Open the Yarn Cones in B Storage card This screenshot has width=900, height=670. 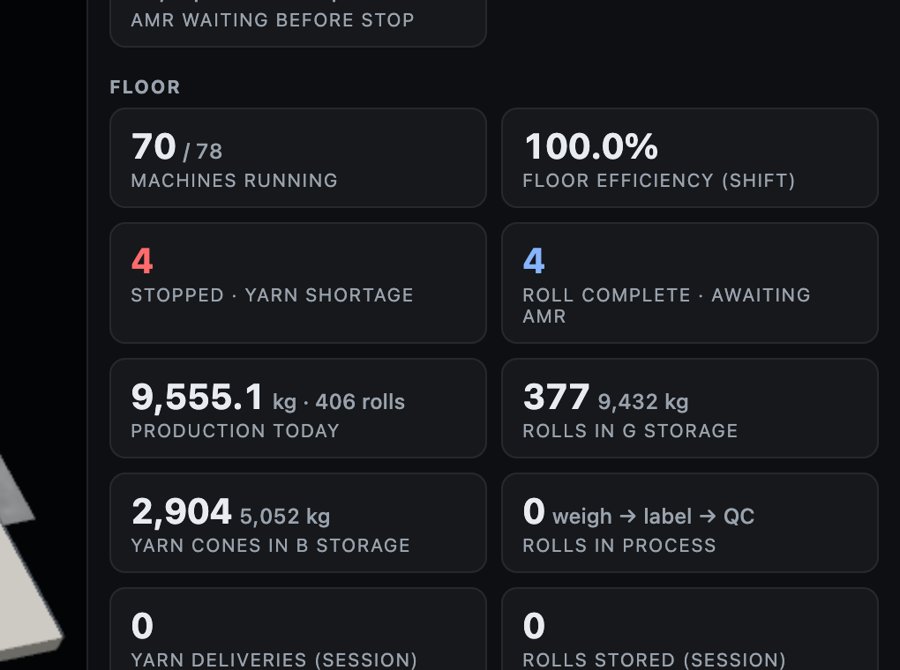coord(298,522)
